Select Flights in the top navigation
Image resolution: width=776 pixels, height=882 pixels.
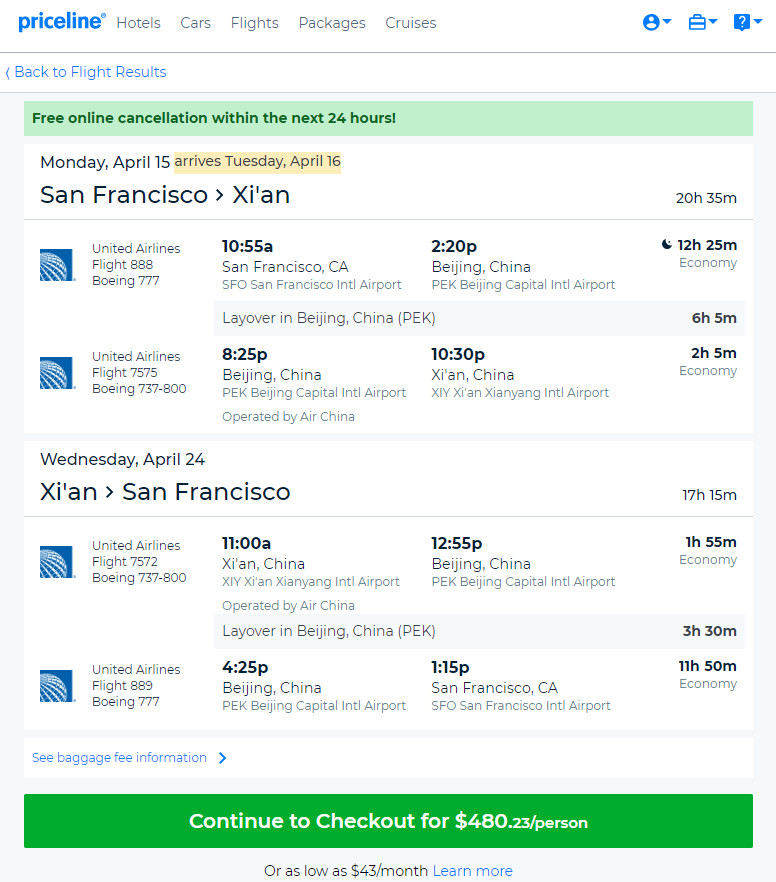point(254,23)
